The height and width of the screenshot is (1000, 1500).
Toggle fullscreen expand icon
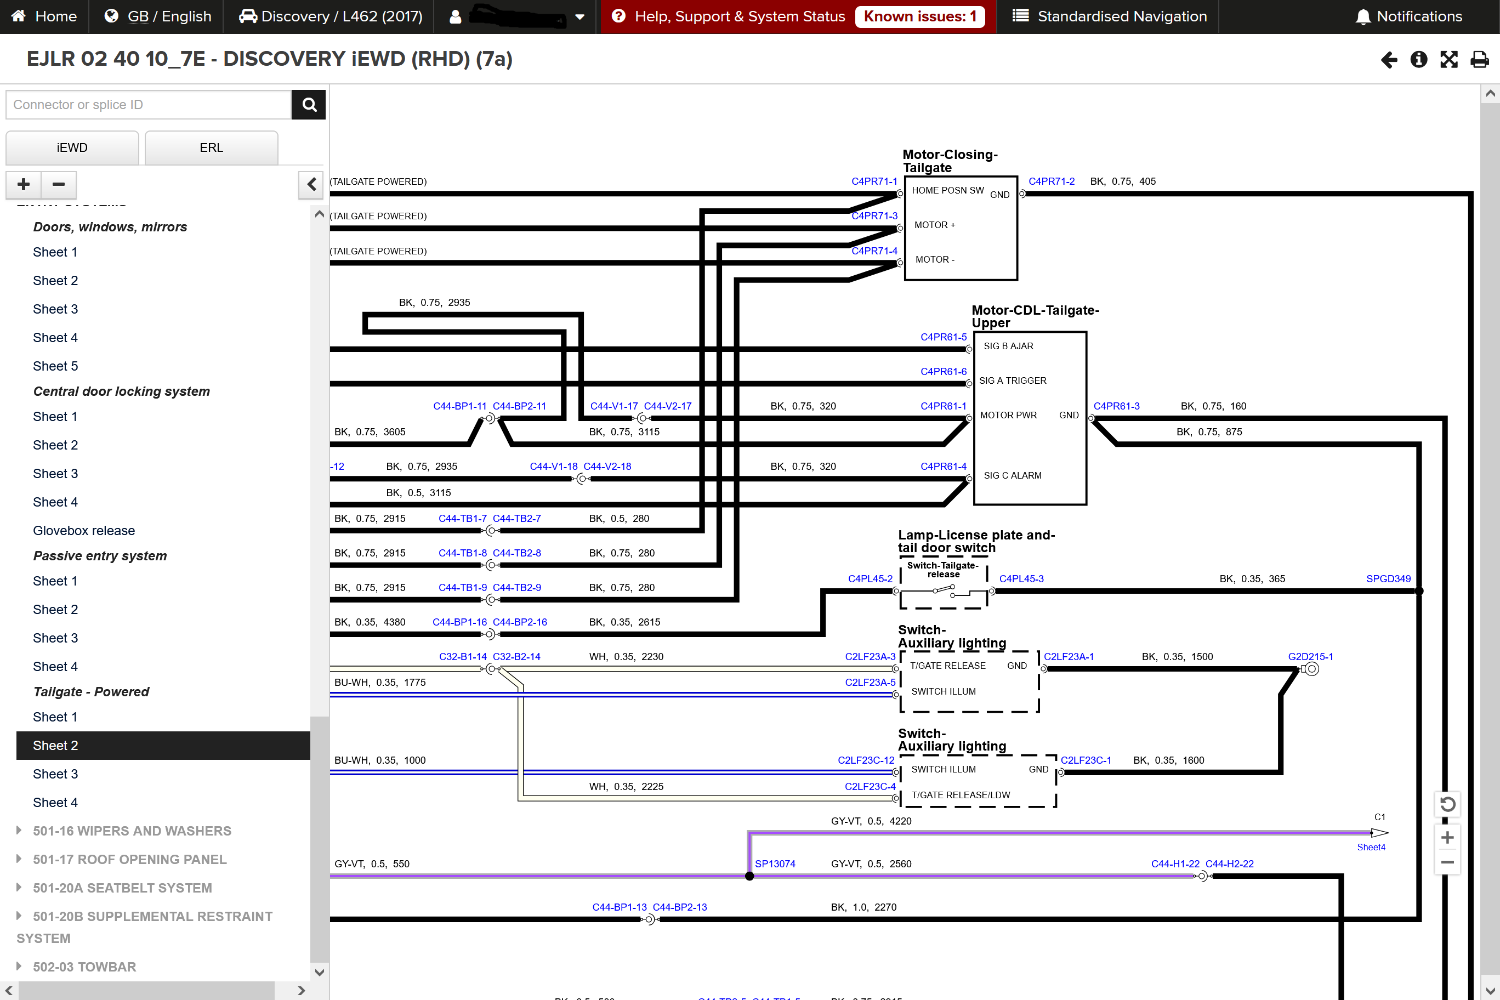[x=1449, y=60]
